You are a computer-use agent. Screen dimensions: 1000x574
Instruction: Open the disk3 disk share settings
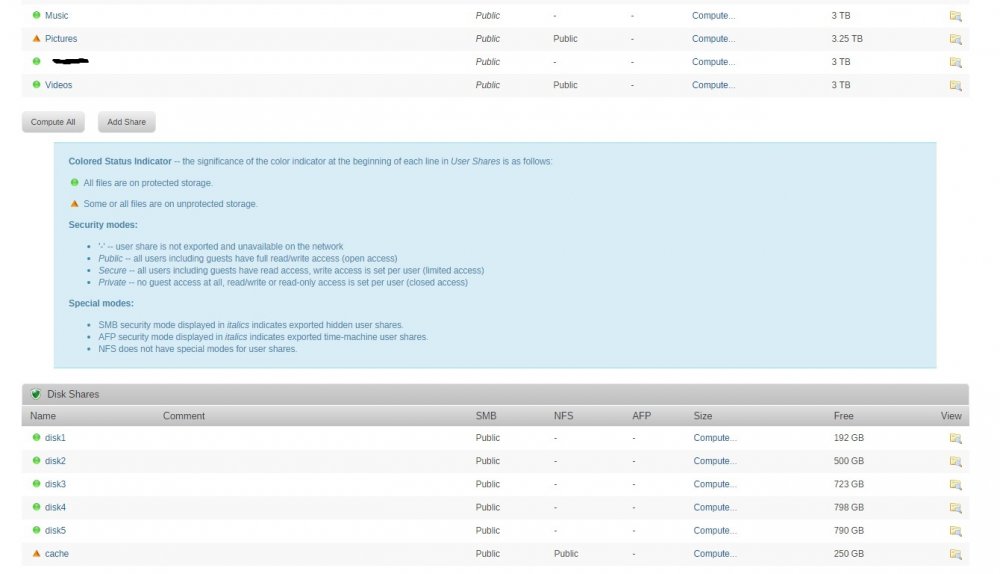tap(55, 484)
